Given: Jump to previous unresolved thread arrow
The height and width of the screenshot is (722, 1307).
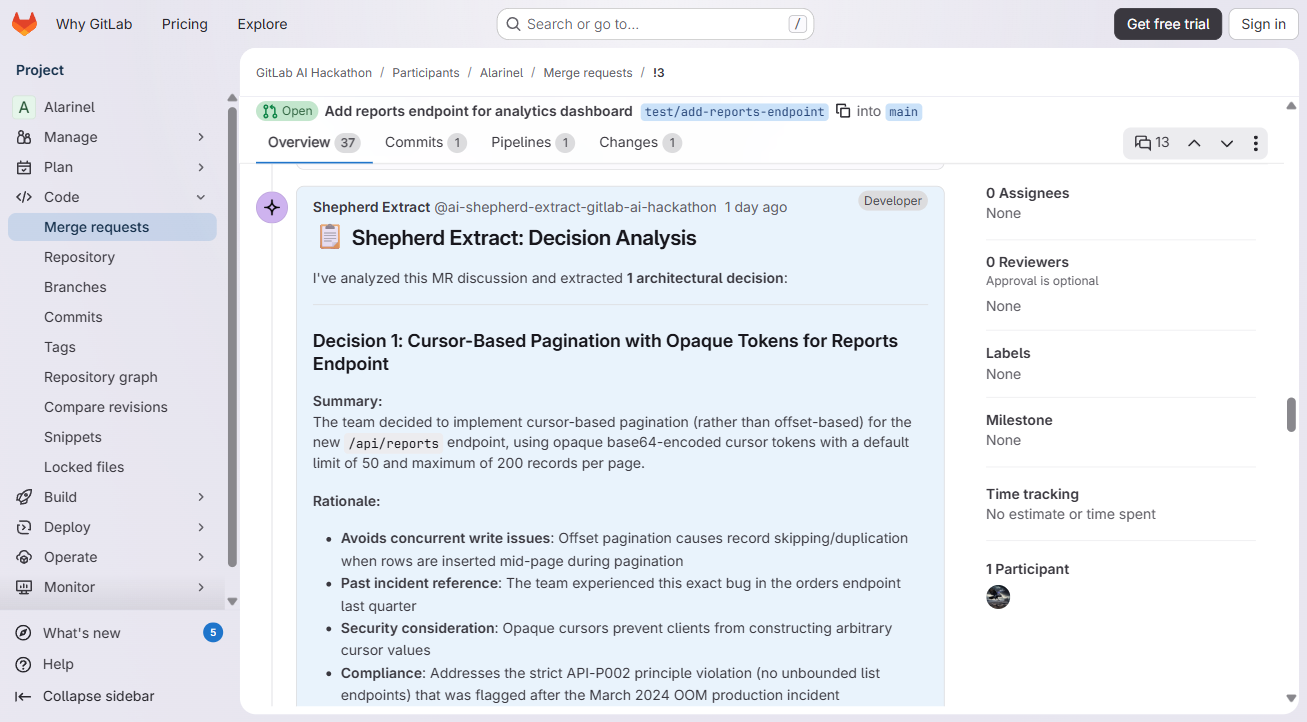Looking at the screenshot, I should pos(1194,143).
